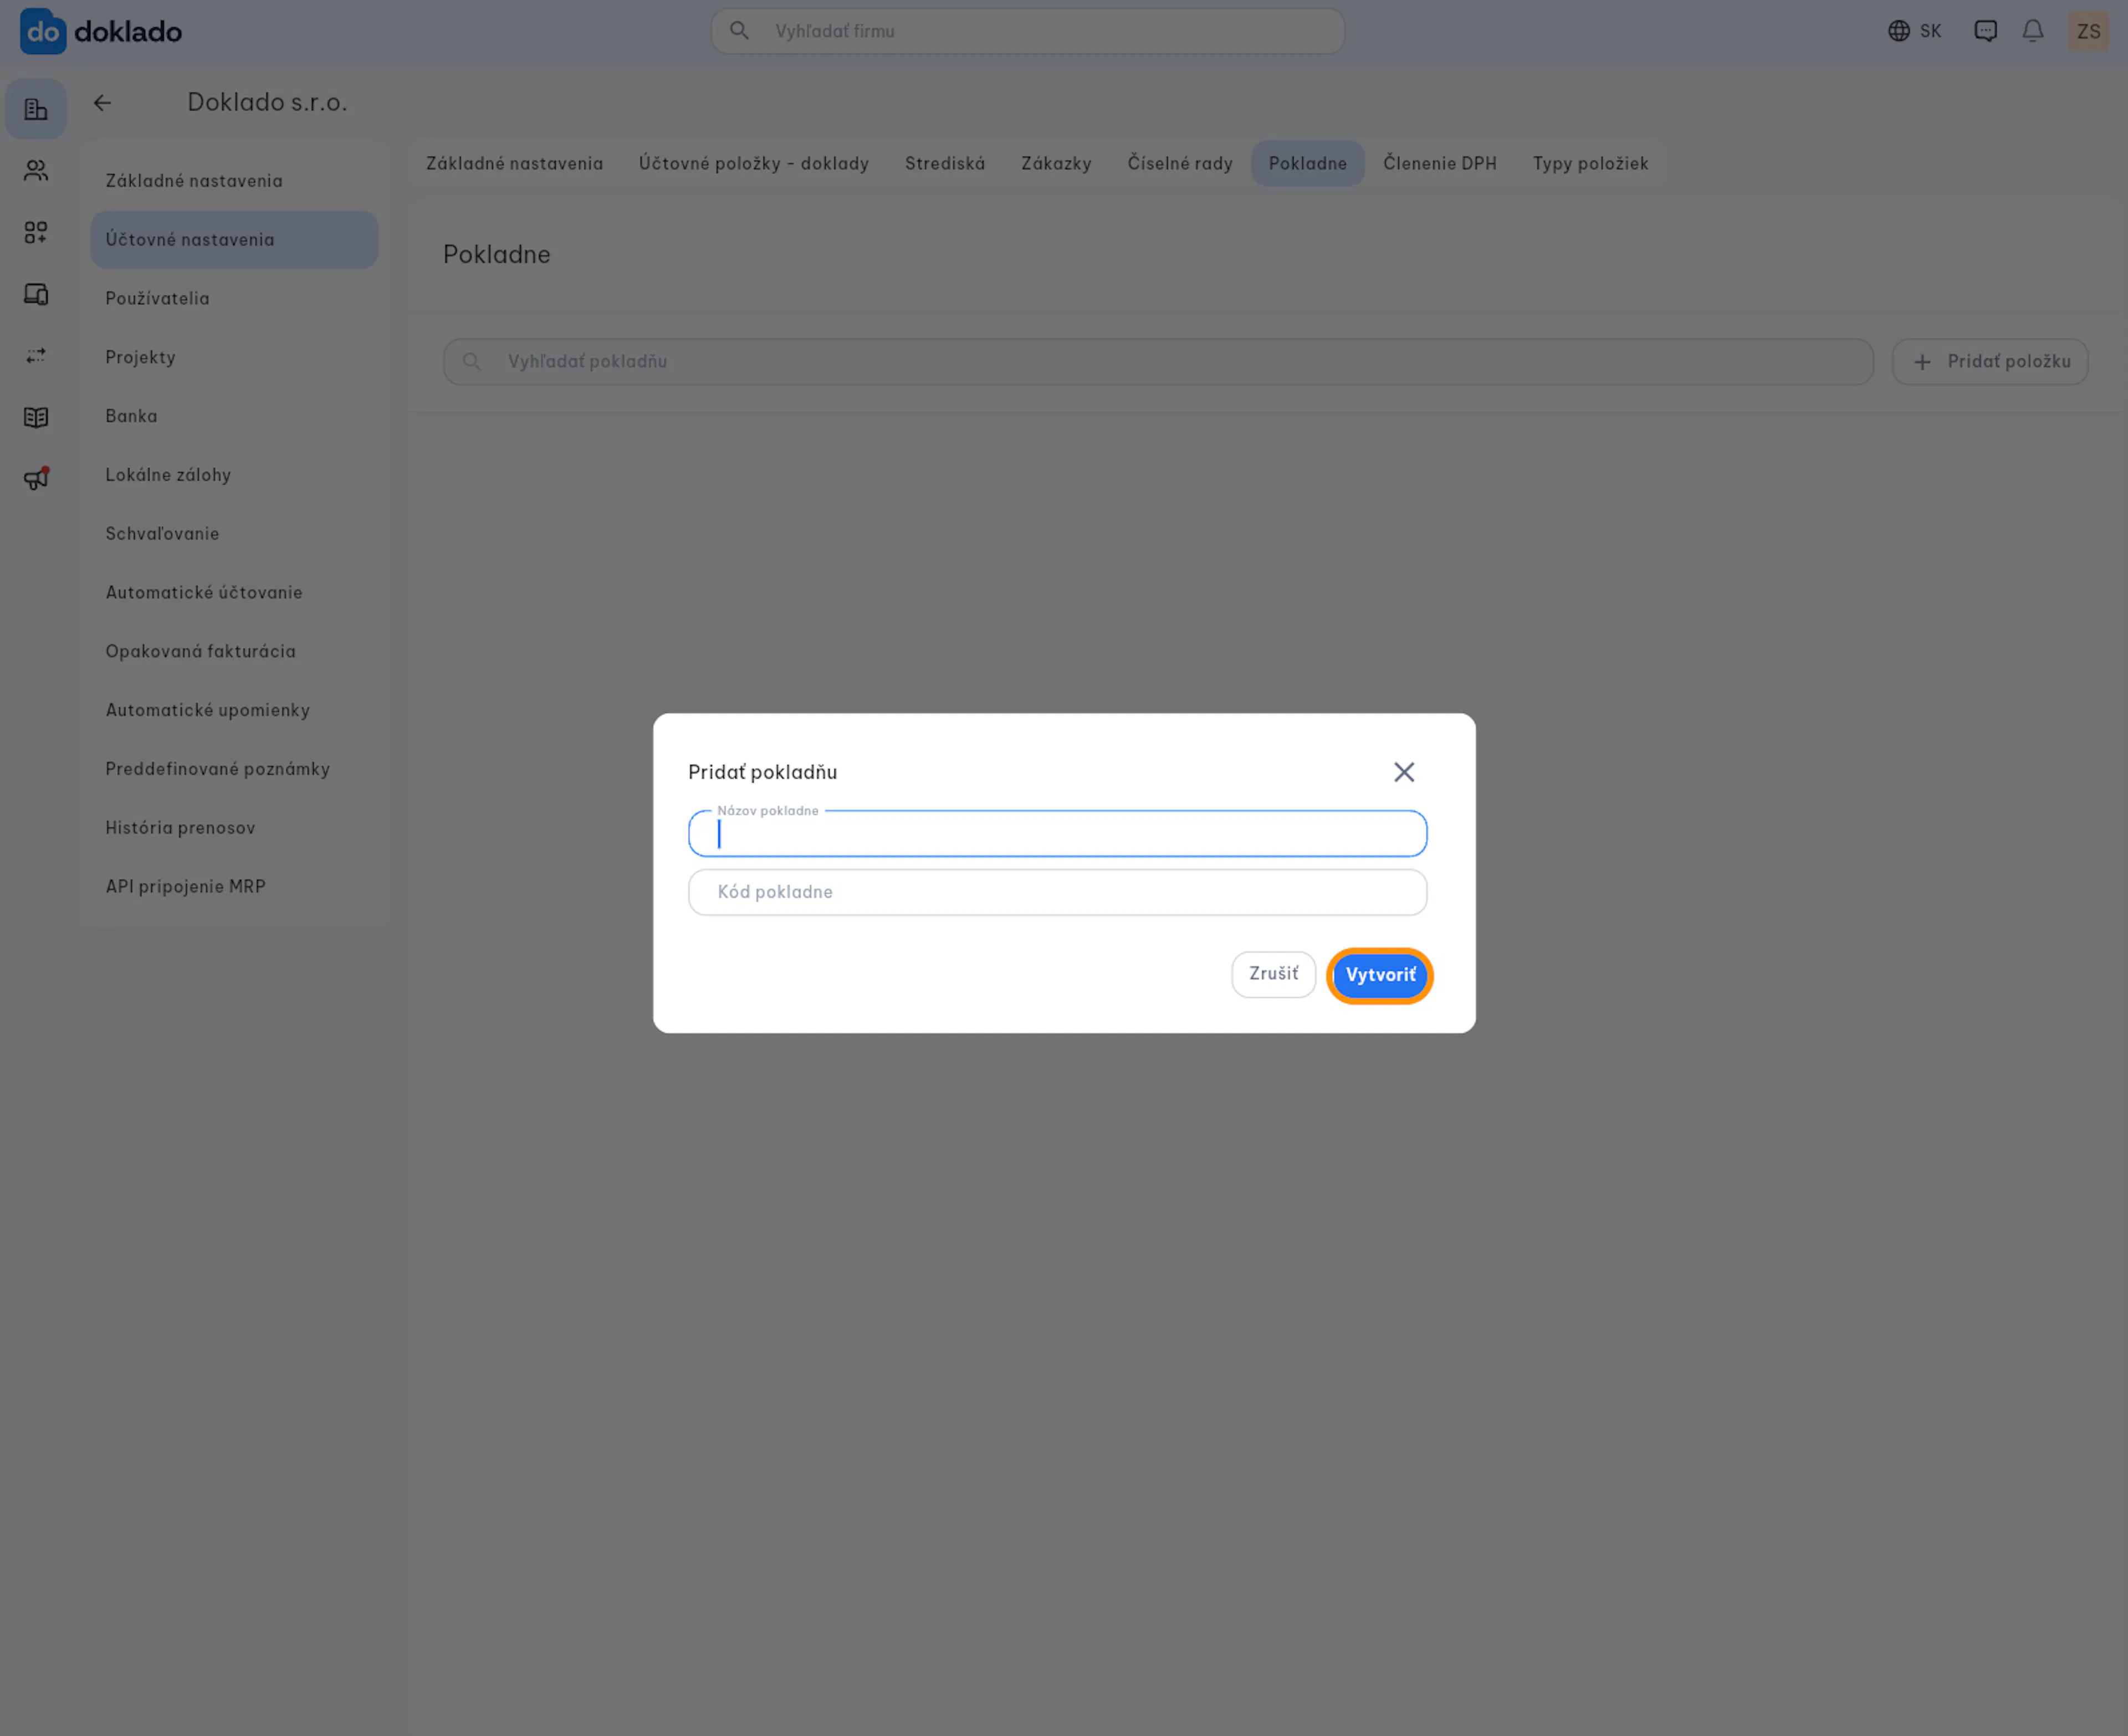Image resolution: width=2128 pixels, height=1736 pixels.
Task: Click the Doklado s.r.o. company title
Action: (x=267, y=103)
